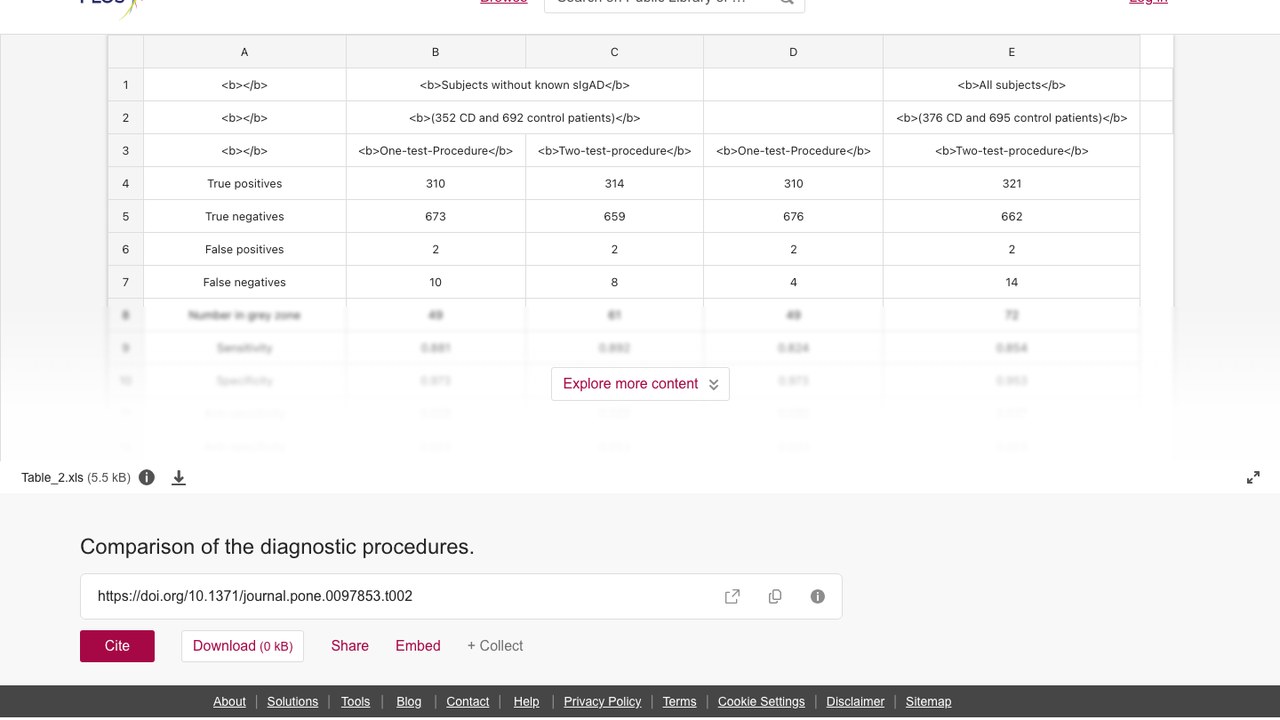
Task: Click the cell with value 321
Action: (x=1011, y=184)
